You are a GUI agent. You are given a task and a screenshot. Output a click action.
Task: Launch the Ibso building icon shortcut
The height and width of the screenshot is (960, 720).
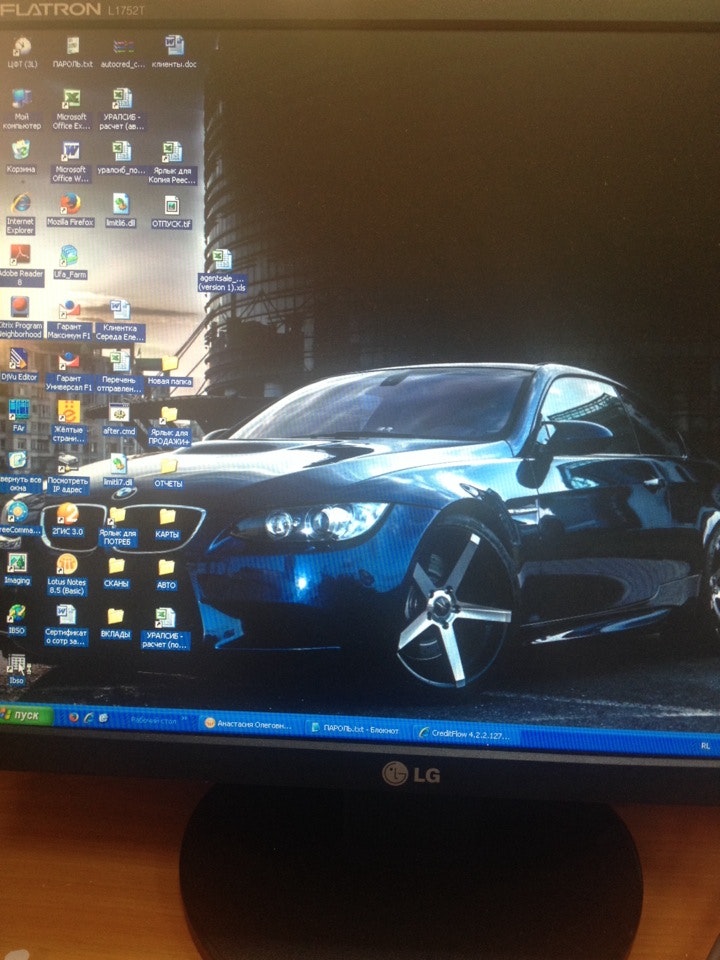pos(16,670)
